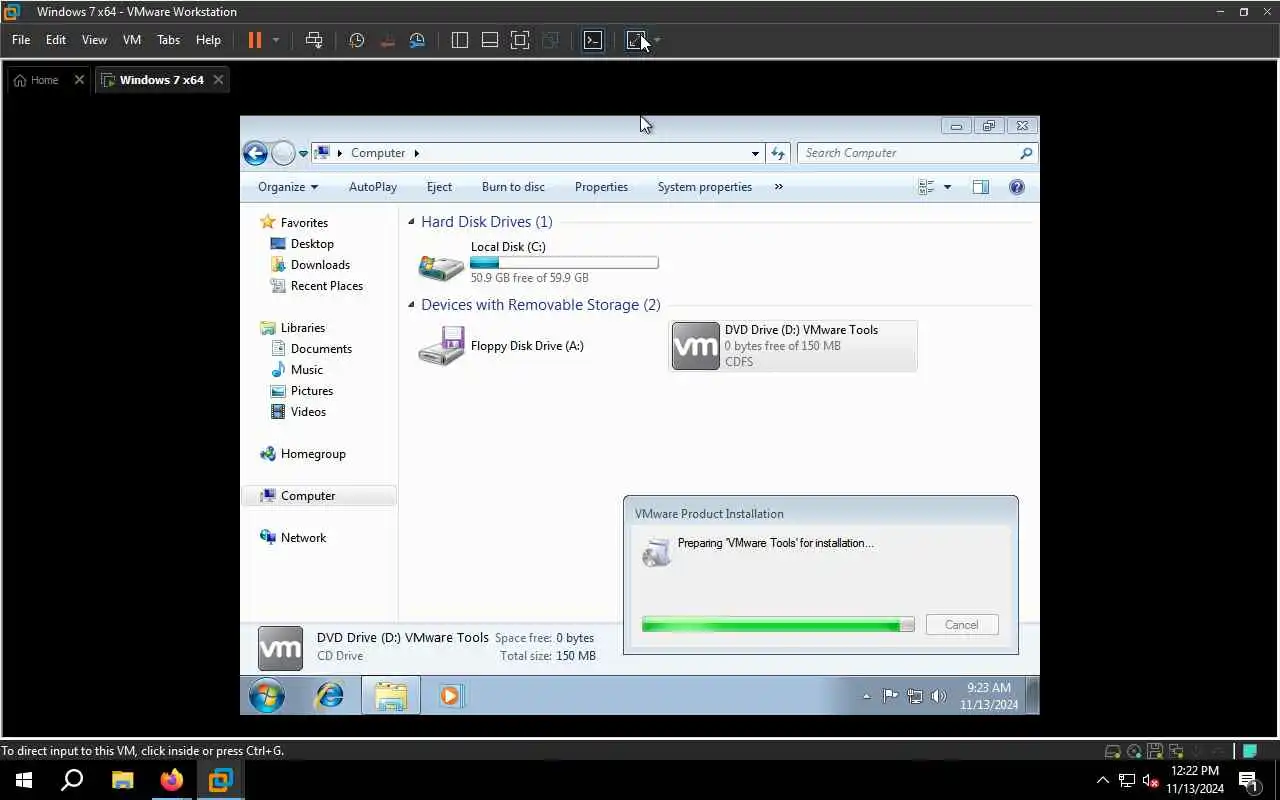Viewport: 1280px width, 800px height.
Task: Cancel the VMware Tools installation
Action: tap(962, 625)
